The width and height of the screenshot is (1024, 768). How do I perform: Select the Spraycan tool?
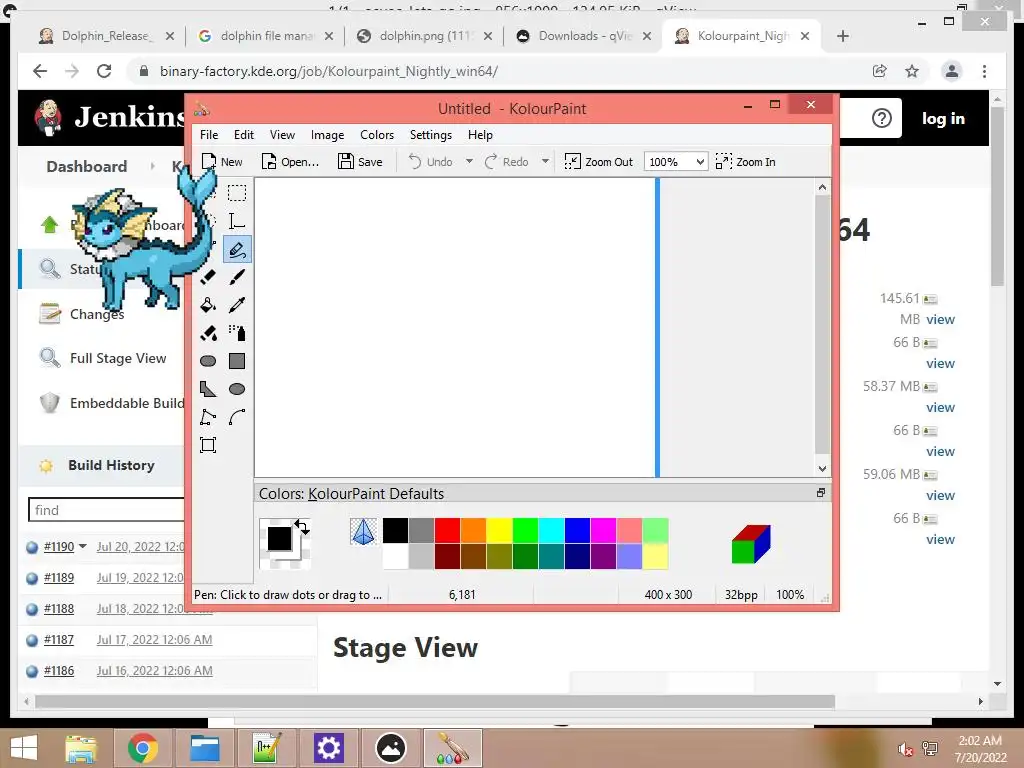pos(236,333)
